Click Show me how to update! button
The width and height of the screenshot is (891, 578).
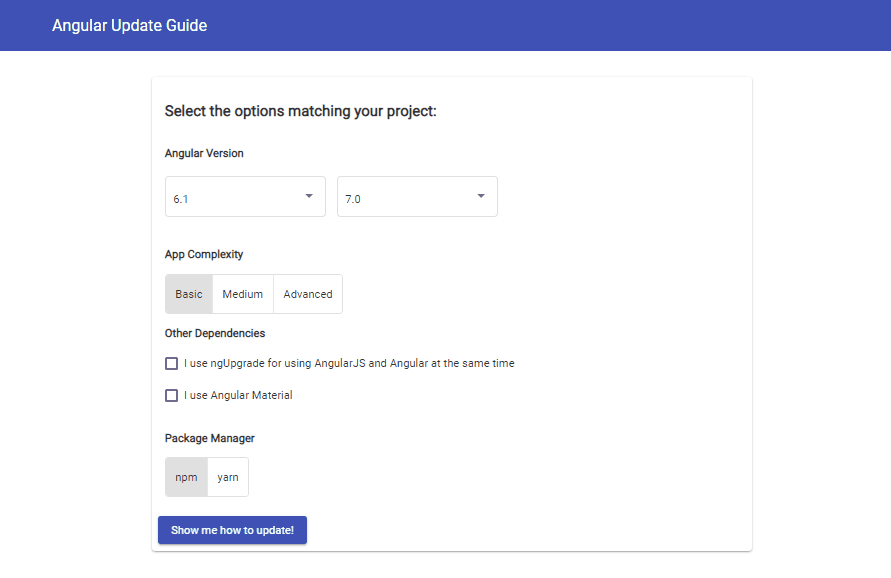232,530
